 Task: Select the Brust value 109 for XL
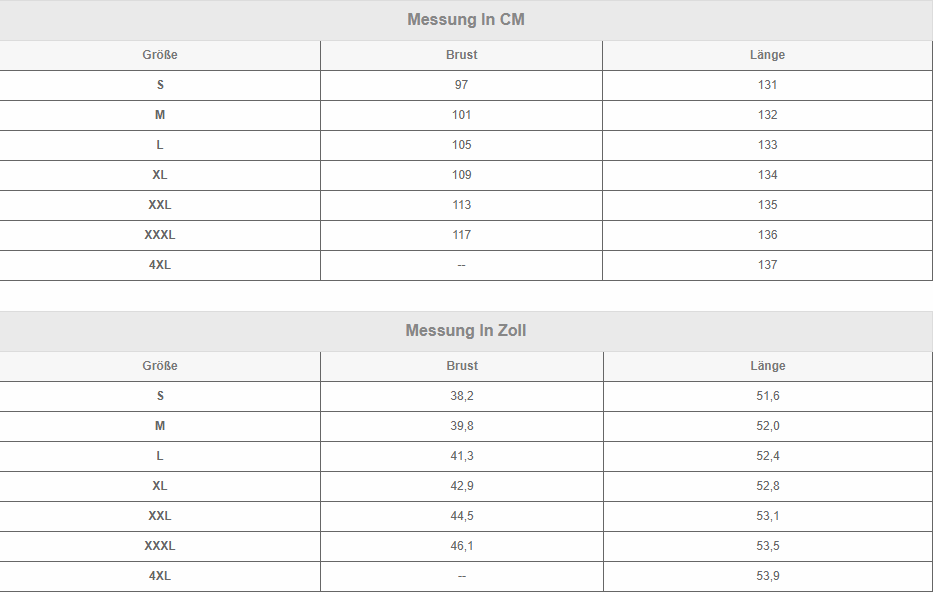461,175
